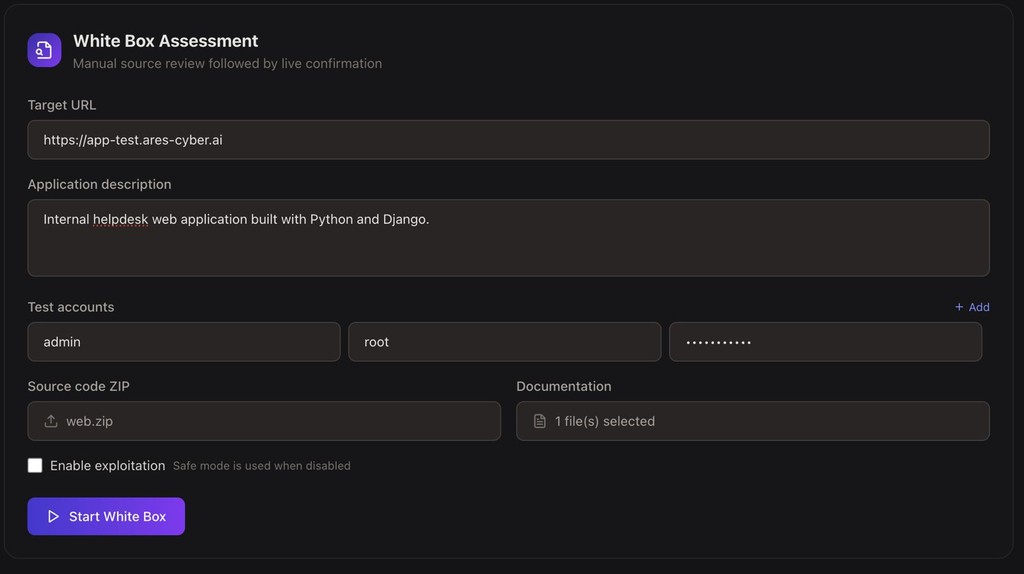Click the document icon in Documentation field

pos(539,421)
